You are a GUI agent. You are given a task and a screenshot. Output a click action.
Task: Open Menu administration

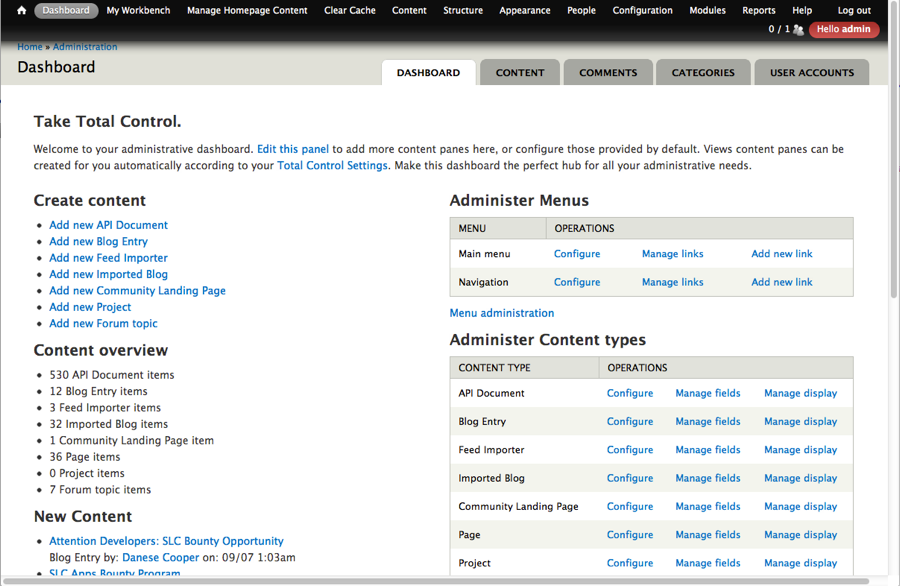pos(501,312)
